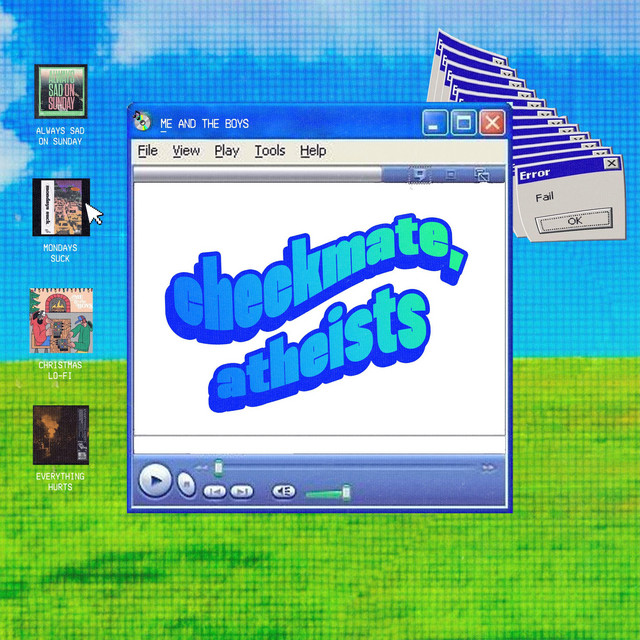Mute audio with the speaker button
Image resolution: width=640 pixels, height=640 pixels.
284,491
